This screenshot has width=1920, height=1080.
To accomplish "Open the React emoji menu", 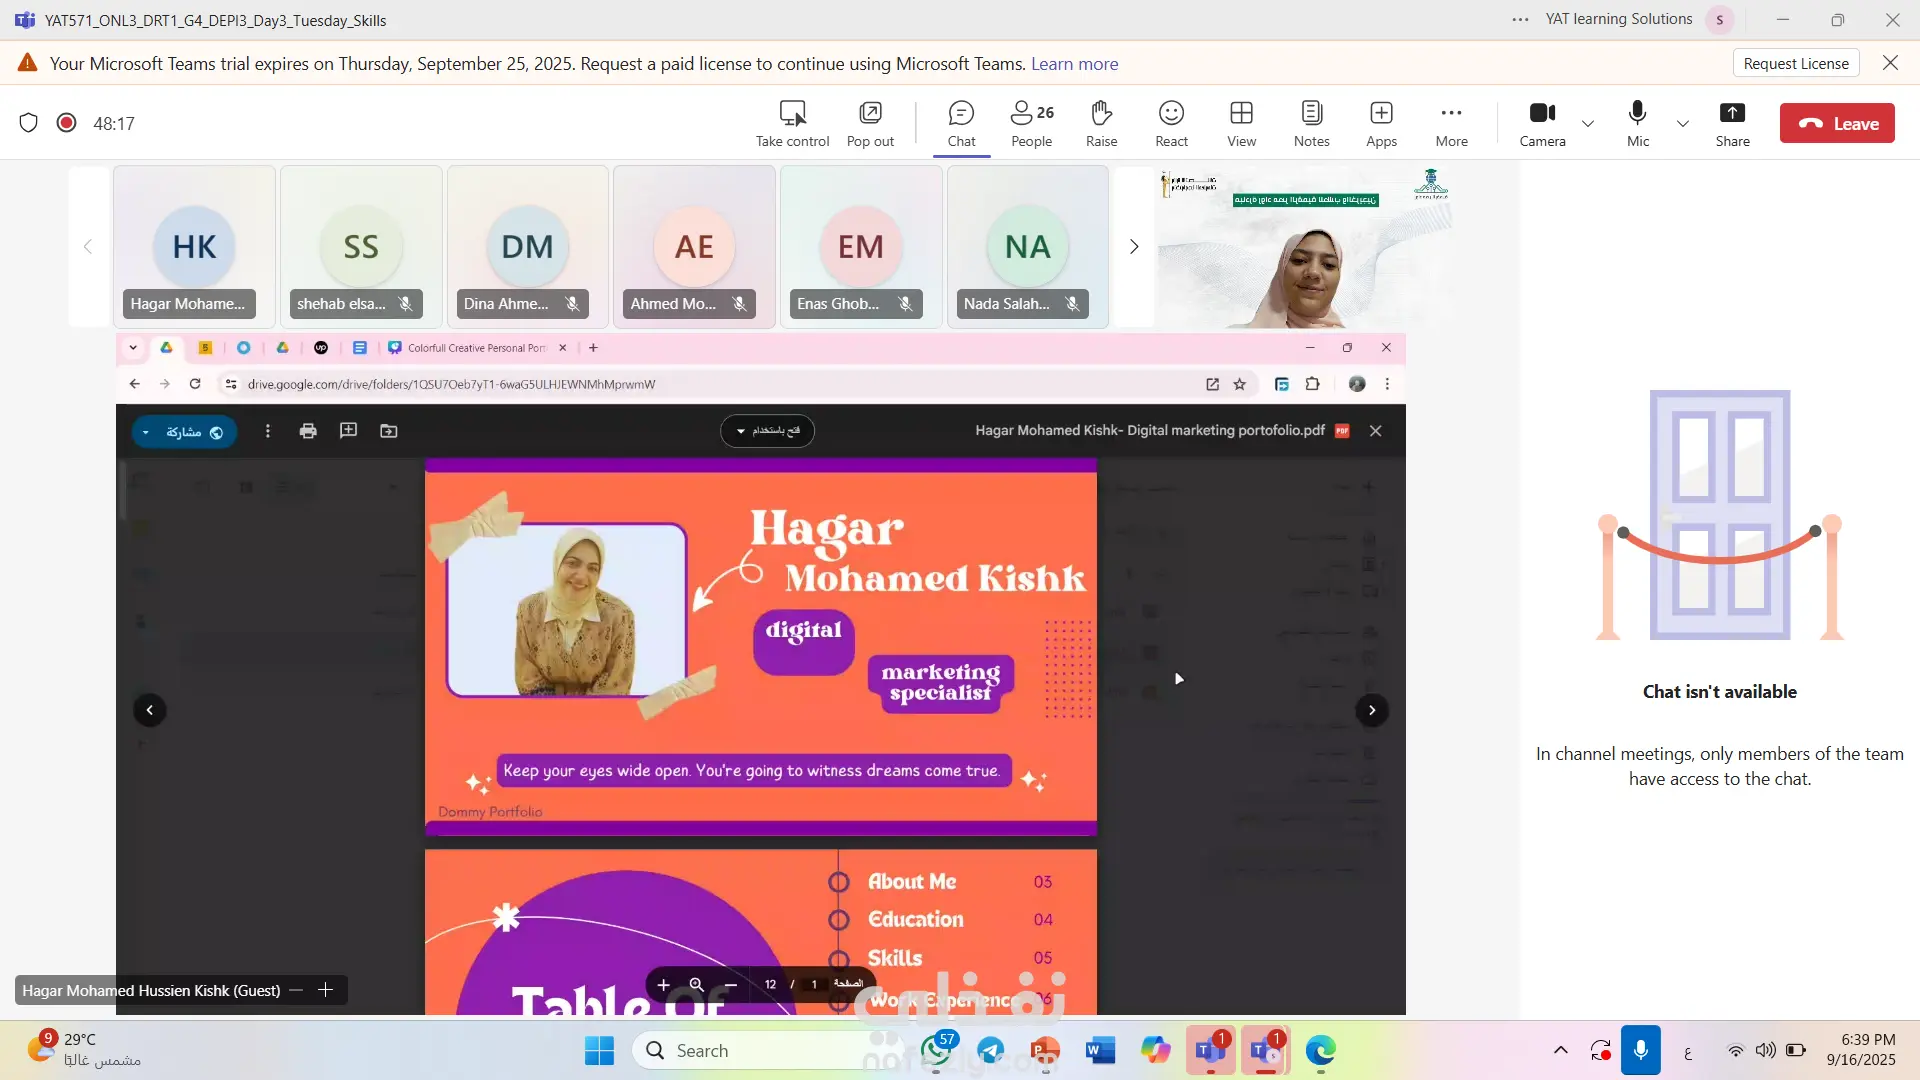I will (x=1171, y=123).
